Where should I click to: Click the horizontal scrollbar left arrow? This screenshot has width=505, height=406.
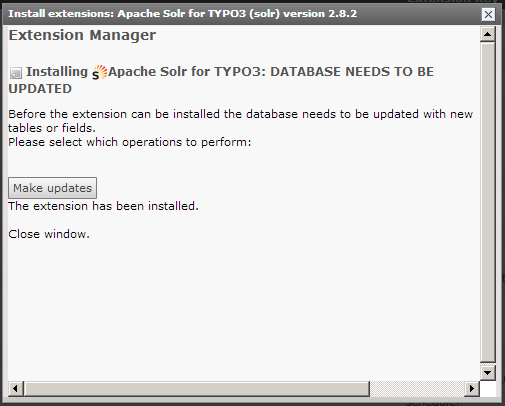[15, 389]
